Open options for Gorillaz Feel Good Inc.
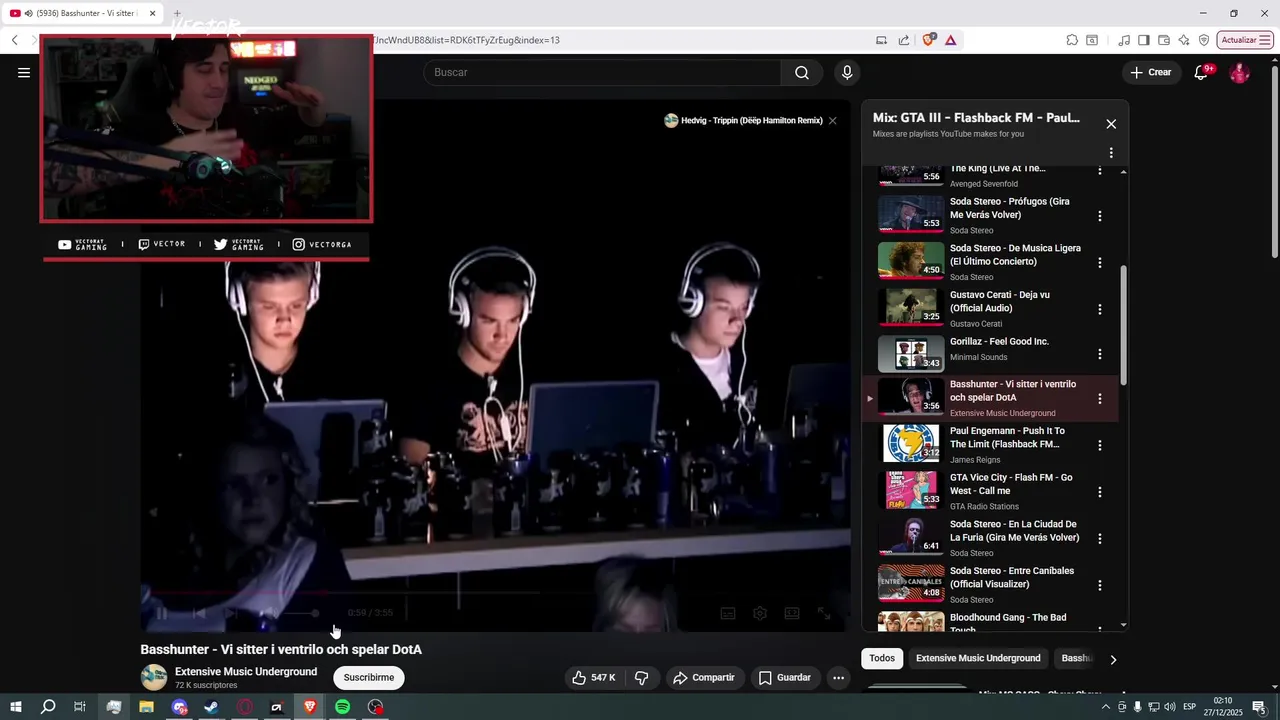 coord(1100,354)
